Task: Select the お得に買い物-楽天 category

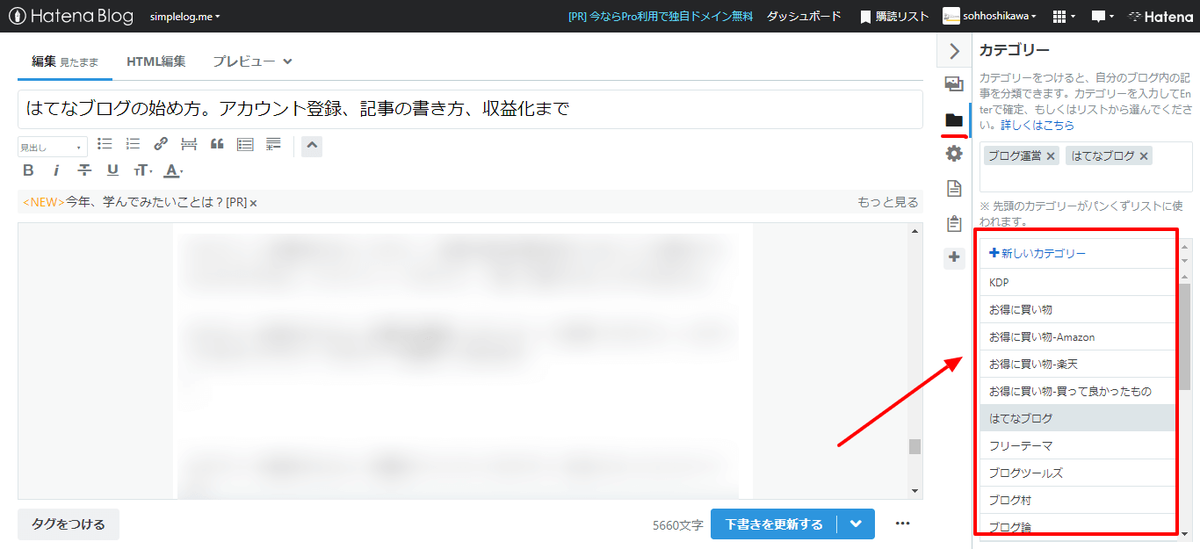Action: [x=1076, y=364]
